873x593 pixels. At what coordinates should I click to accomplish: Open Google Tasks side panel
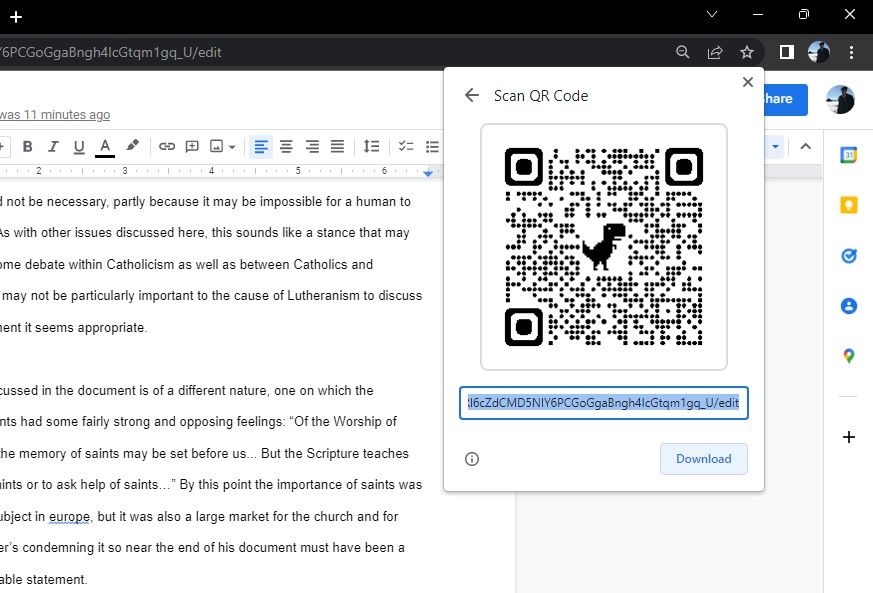(x=849, y=255)
